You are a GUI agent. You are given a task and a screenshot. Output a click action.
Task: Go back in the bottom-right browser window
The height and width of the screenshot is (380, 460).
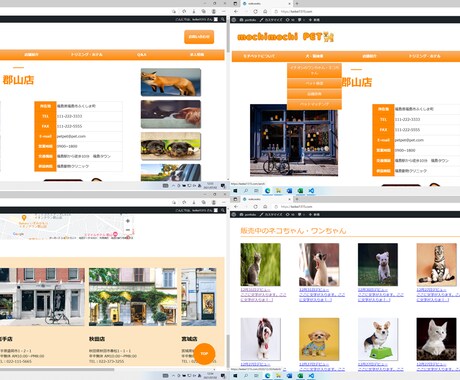pyautogui.click(x=236, y=207)
